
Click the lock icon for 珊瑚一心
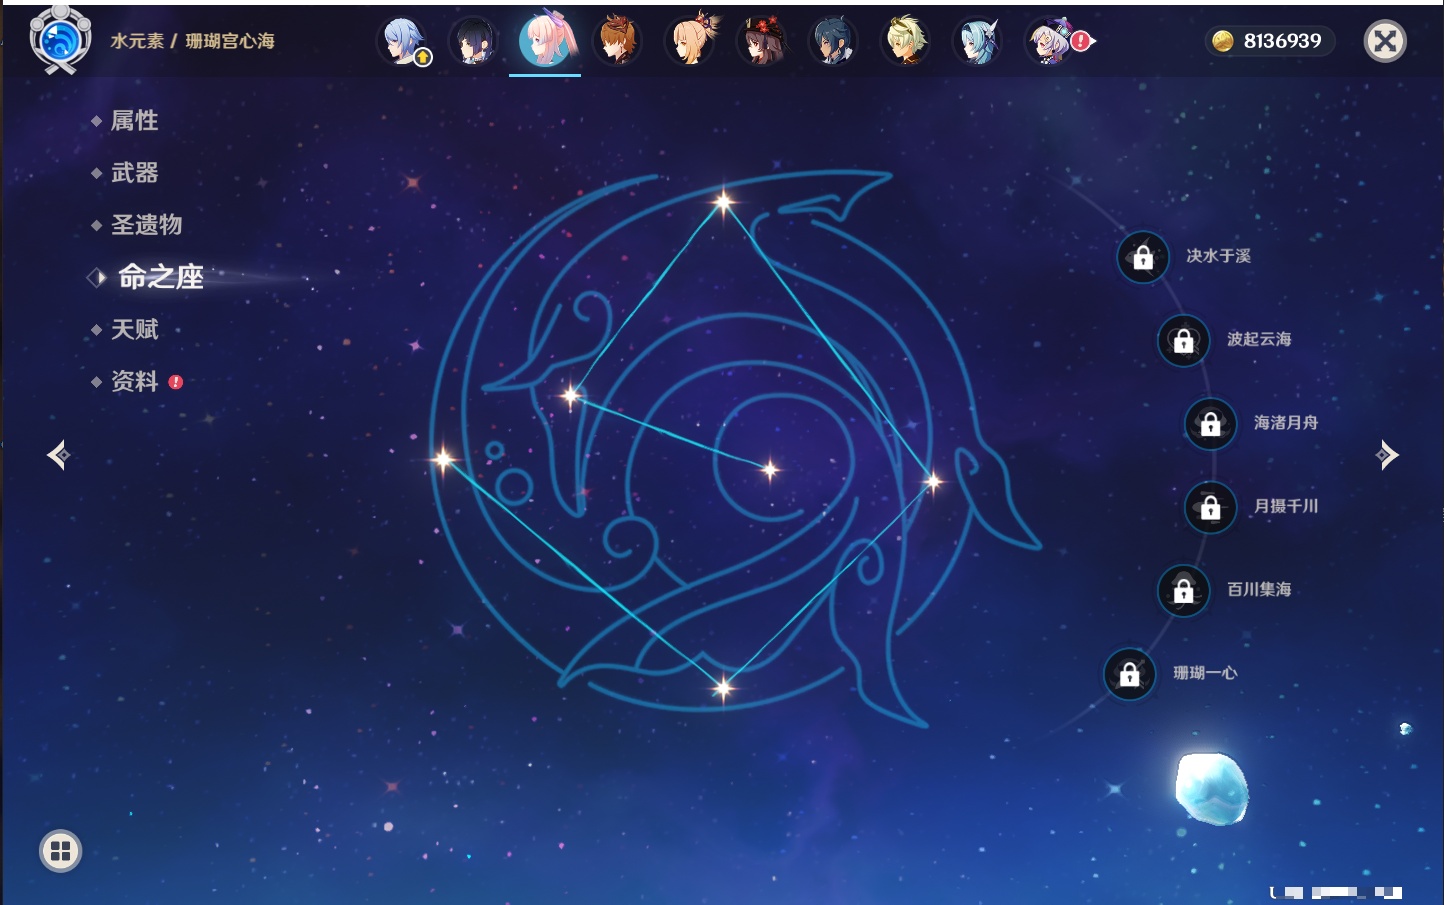point(1129,674)
